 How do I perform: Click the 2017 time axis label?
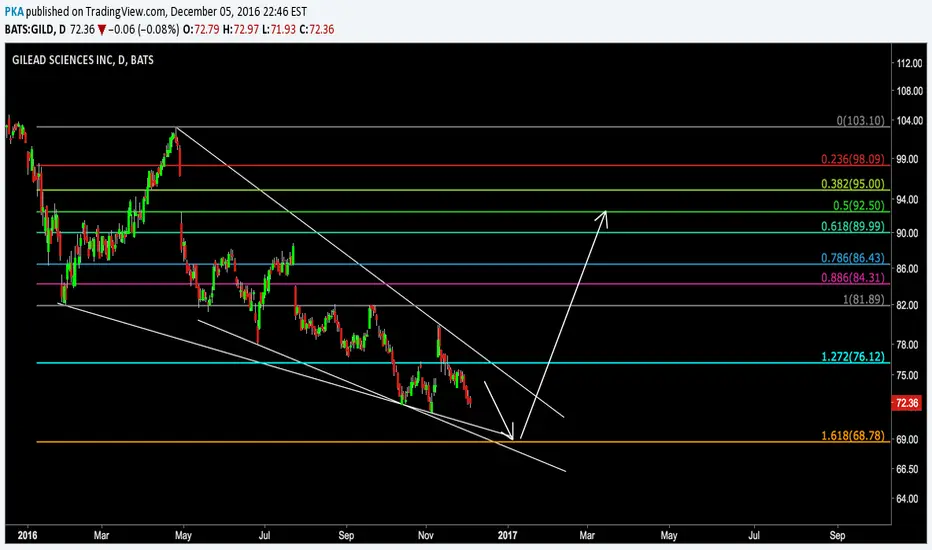[508, 535]
